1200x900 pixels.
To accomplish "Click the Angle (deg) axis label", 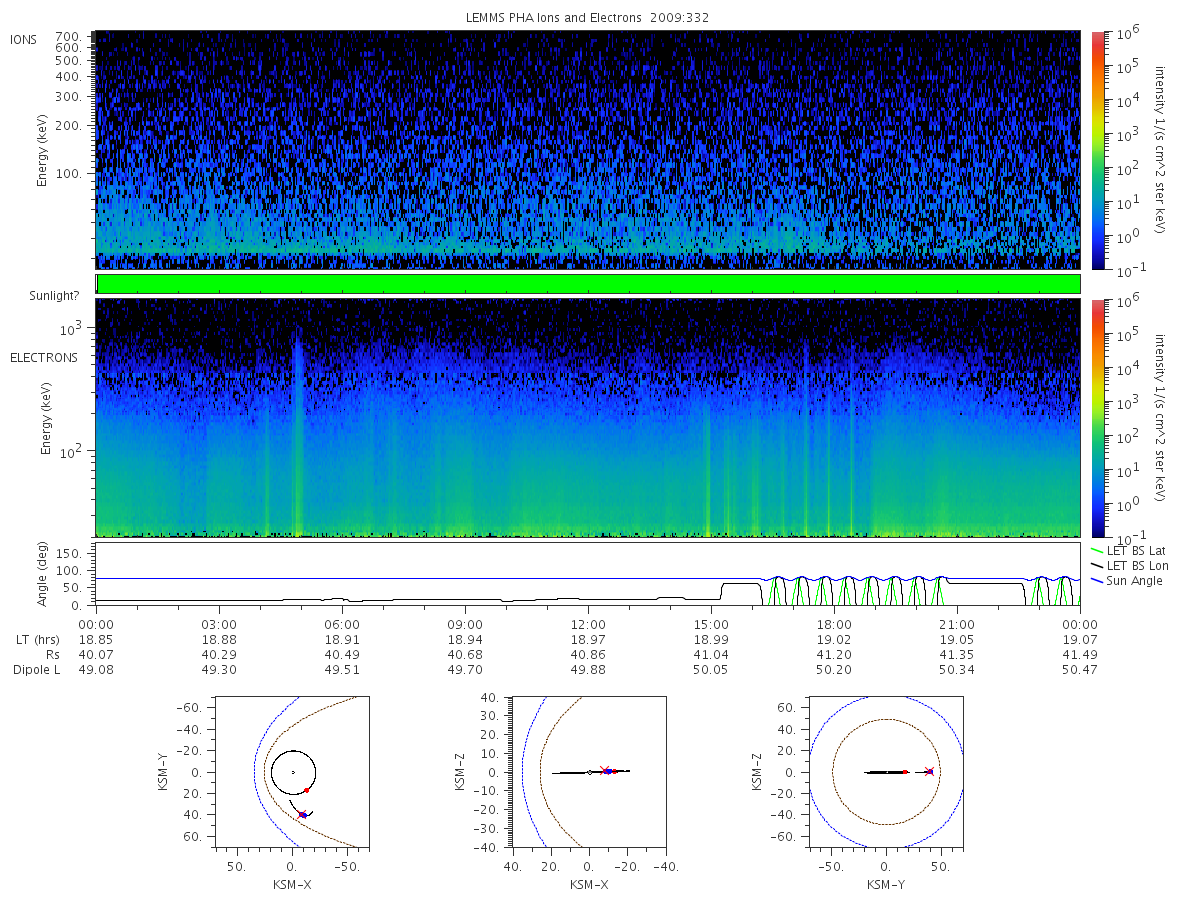I will [x=45, y=574].
